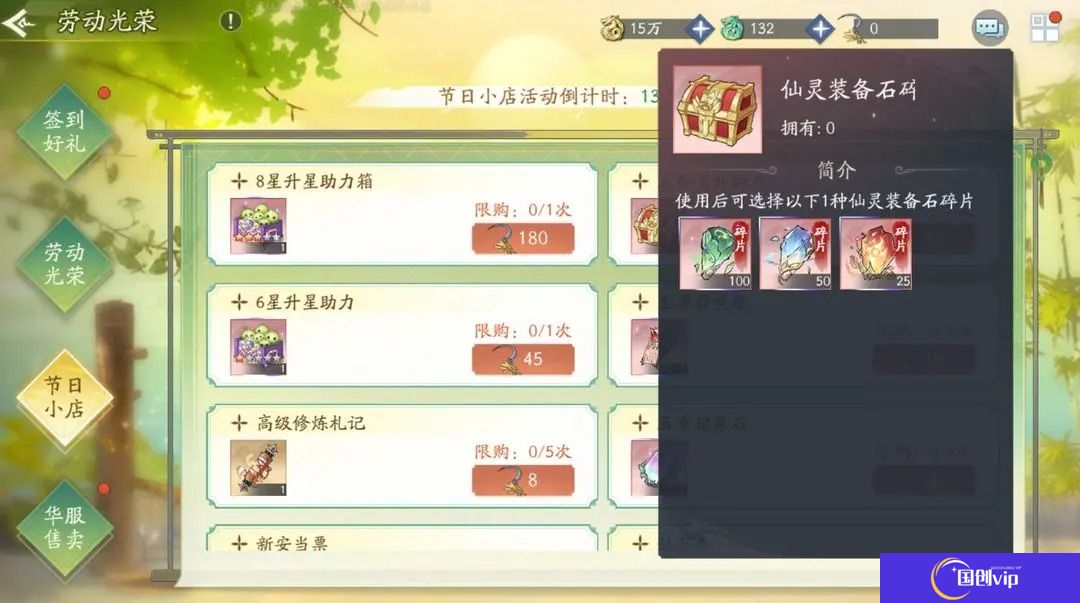Screen dimensions: 1080x603
Task: Open the chat bubble icon
Action: point(989,28)
